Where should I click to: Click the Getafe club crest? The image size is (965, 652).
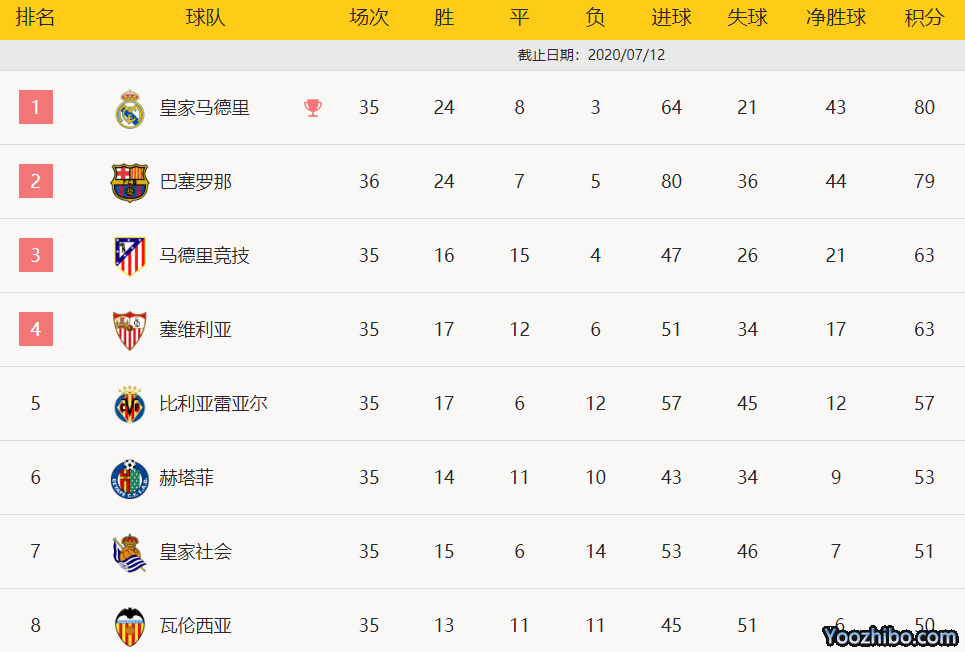(129, 478)
